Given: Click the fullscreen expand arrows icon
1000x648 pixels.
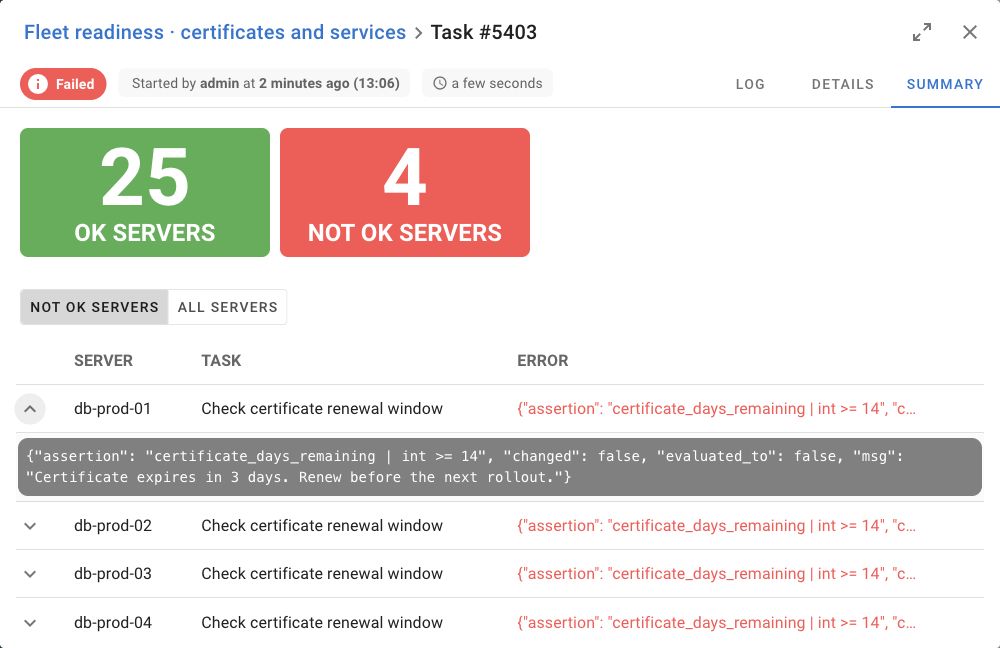Looking at the screenshot, I should pos(922,32).
